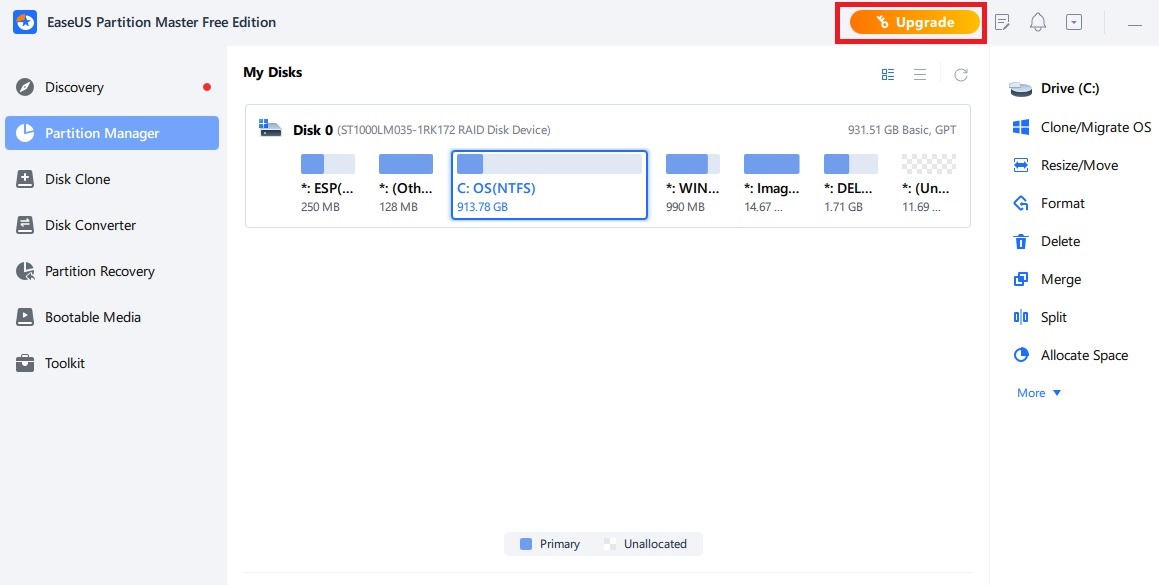Select the C: OS(NTFS) partition
1159x585 pixels.
pos(549,185)
